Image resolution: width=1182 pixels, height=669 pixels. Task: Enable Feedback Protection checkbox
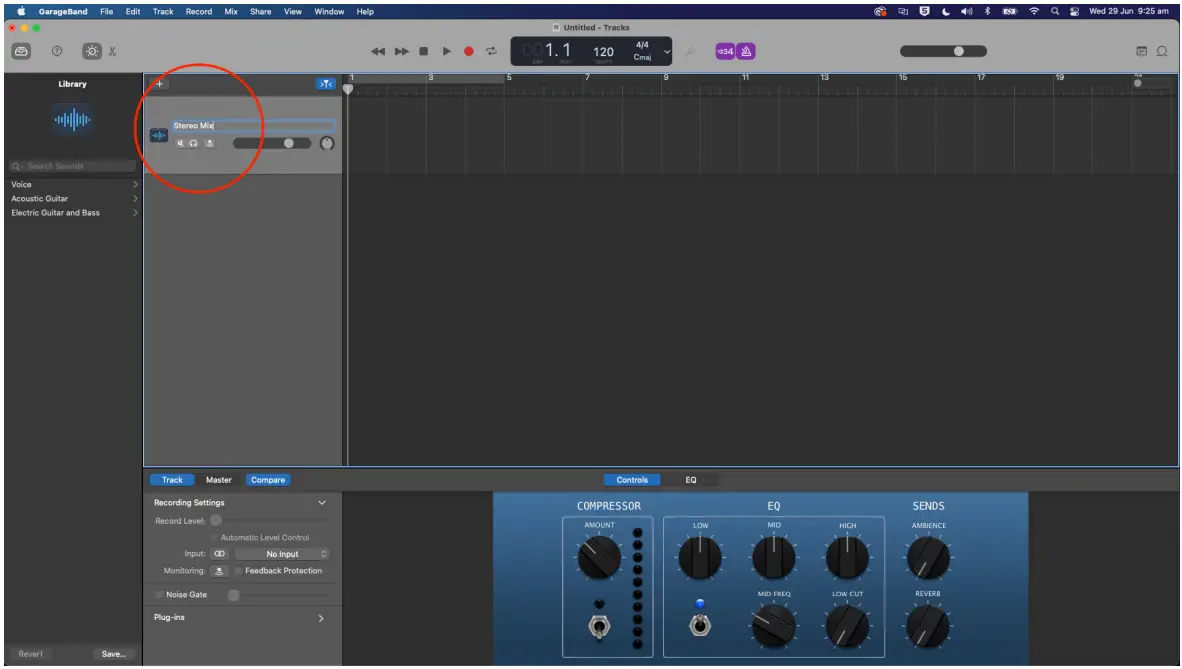[x=239, y=570]
